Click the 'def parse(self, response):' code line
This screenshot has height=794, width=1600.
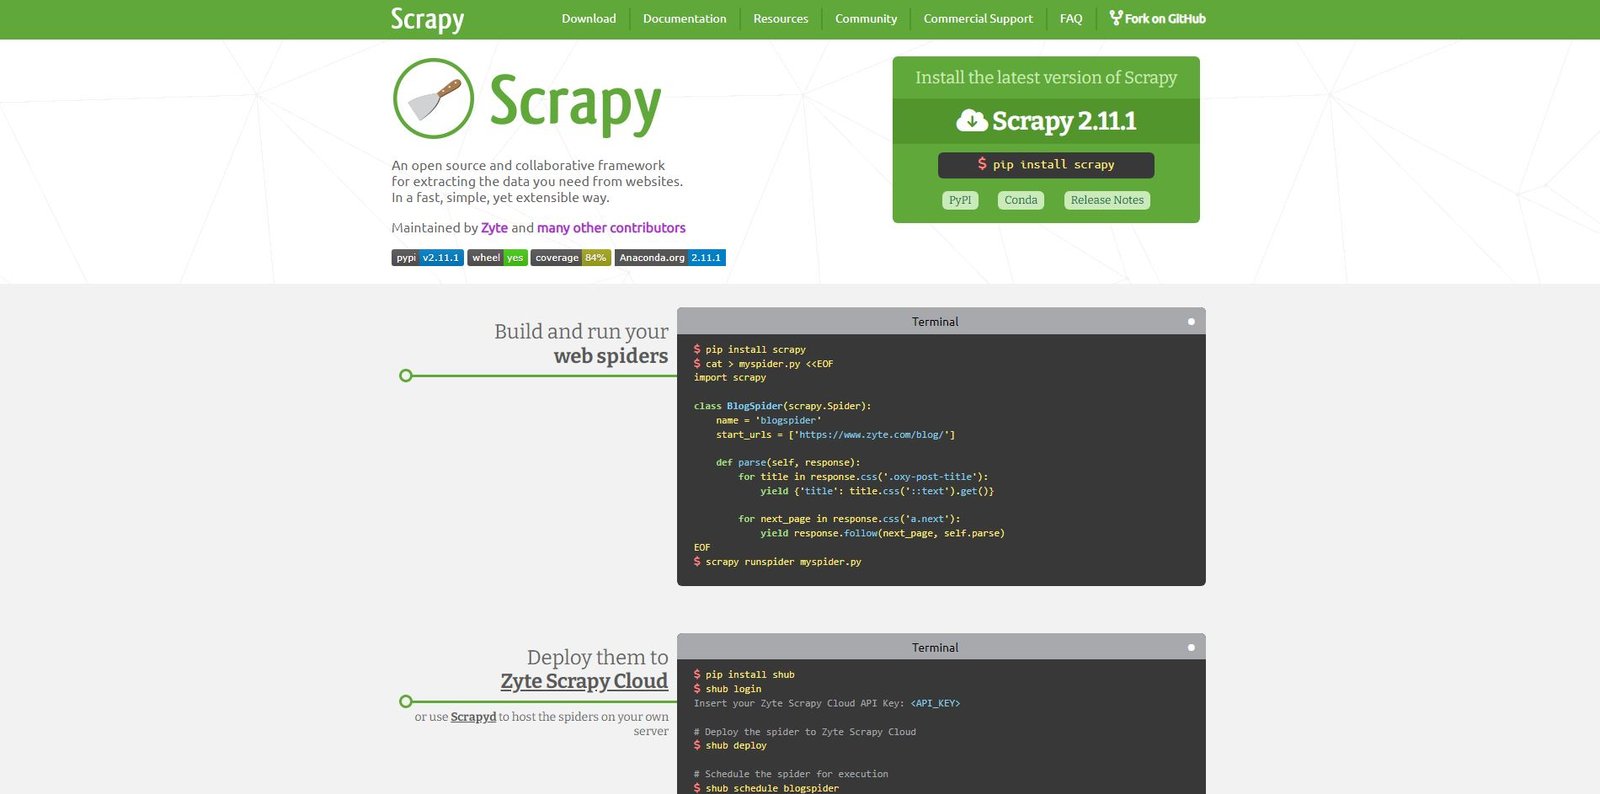point(788,463)
